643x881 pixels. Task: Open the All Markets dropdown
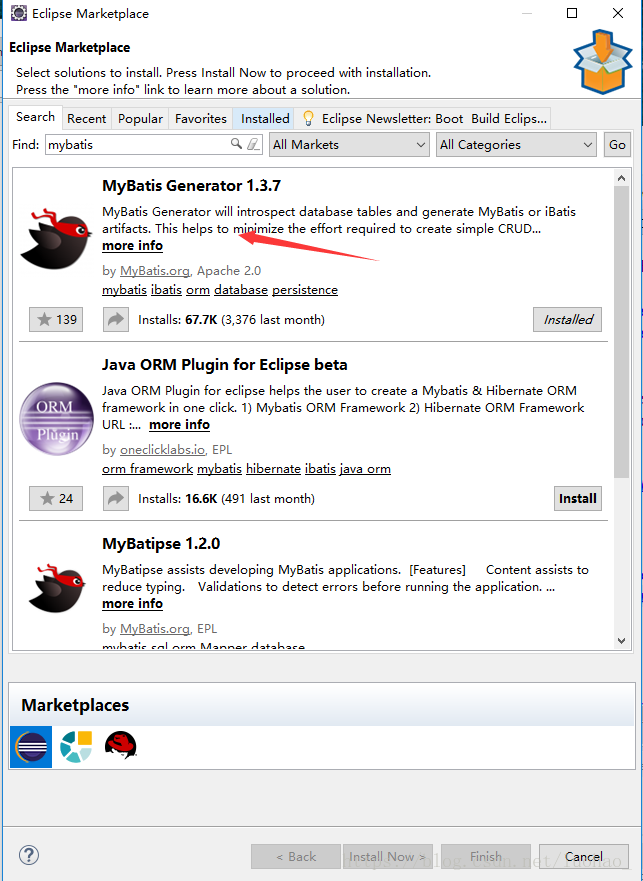tap(349, 145)
